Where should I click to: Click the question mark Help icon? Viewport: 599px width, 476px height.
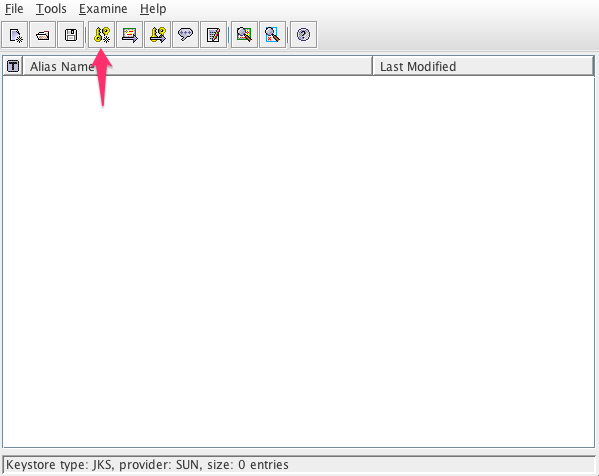coord(303,35)
